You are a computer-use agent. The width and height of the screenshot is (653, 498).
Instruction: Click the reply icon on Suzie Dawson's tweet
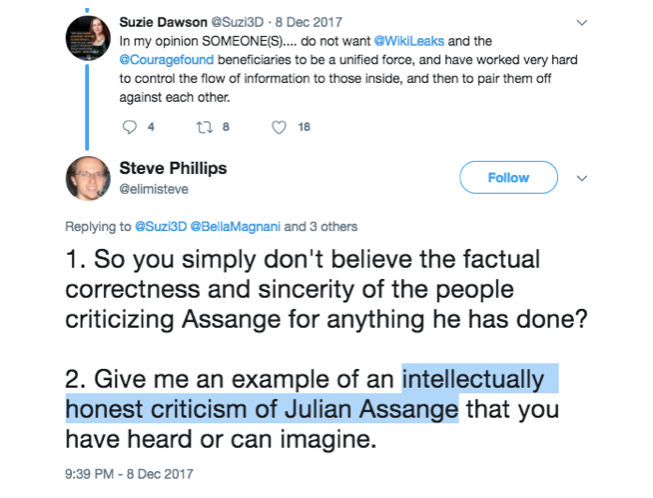pos(130,127)
